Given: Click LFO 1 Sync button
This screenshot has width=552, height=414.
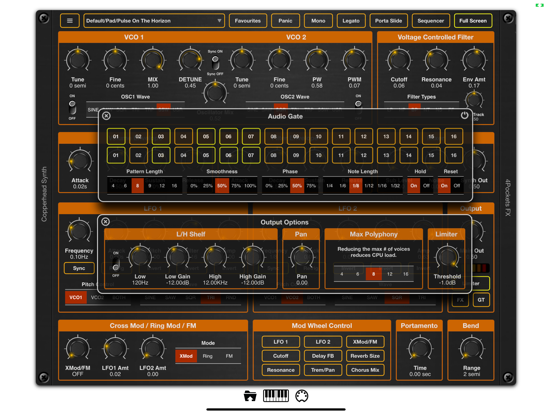Looking at the screenshot, I should pyautogui.click(x=79, y=268).
